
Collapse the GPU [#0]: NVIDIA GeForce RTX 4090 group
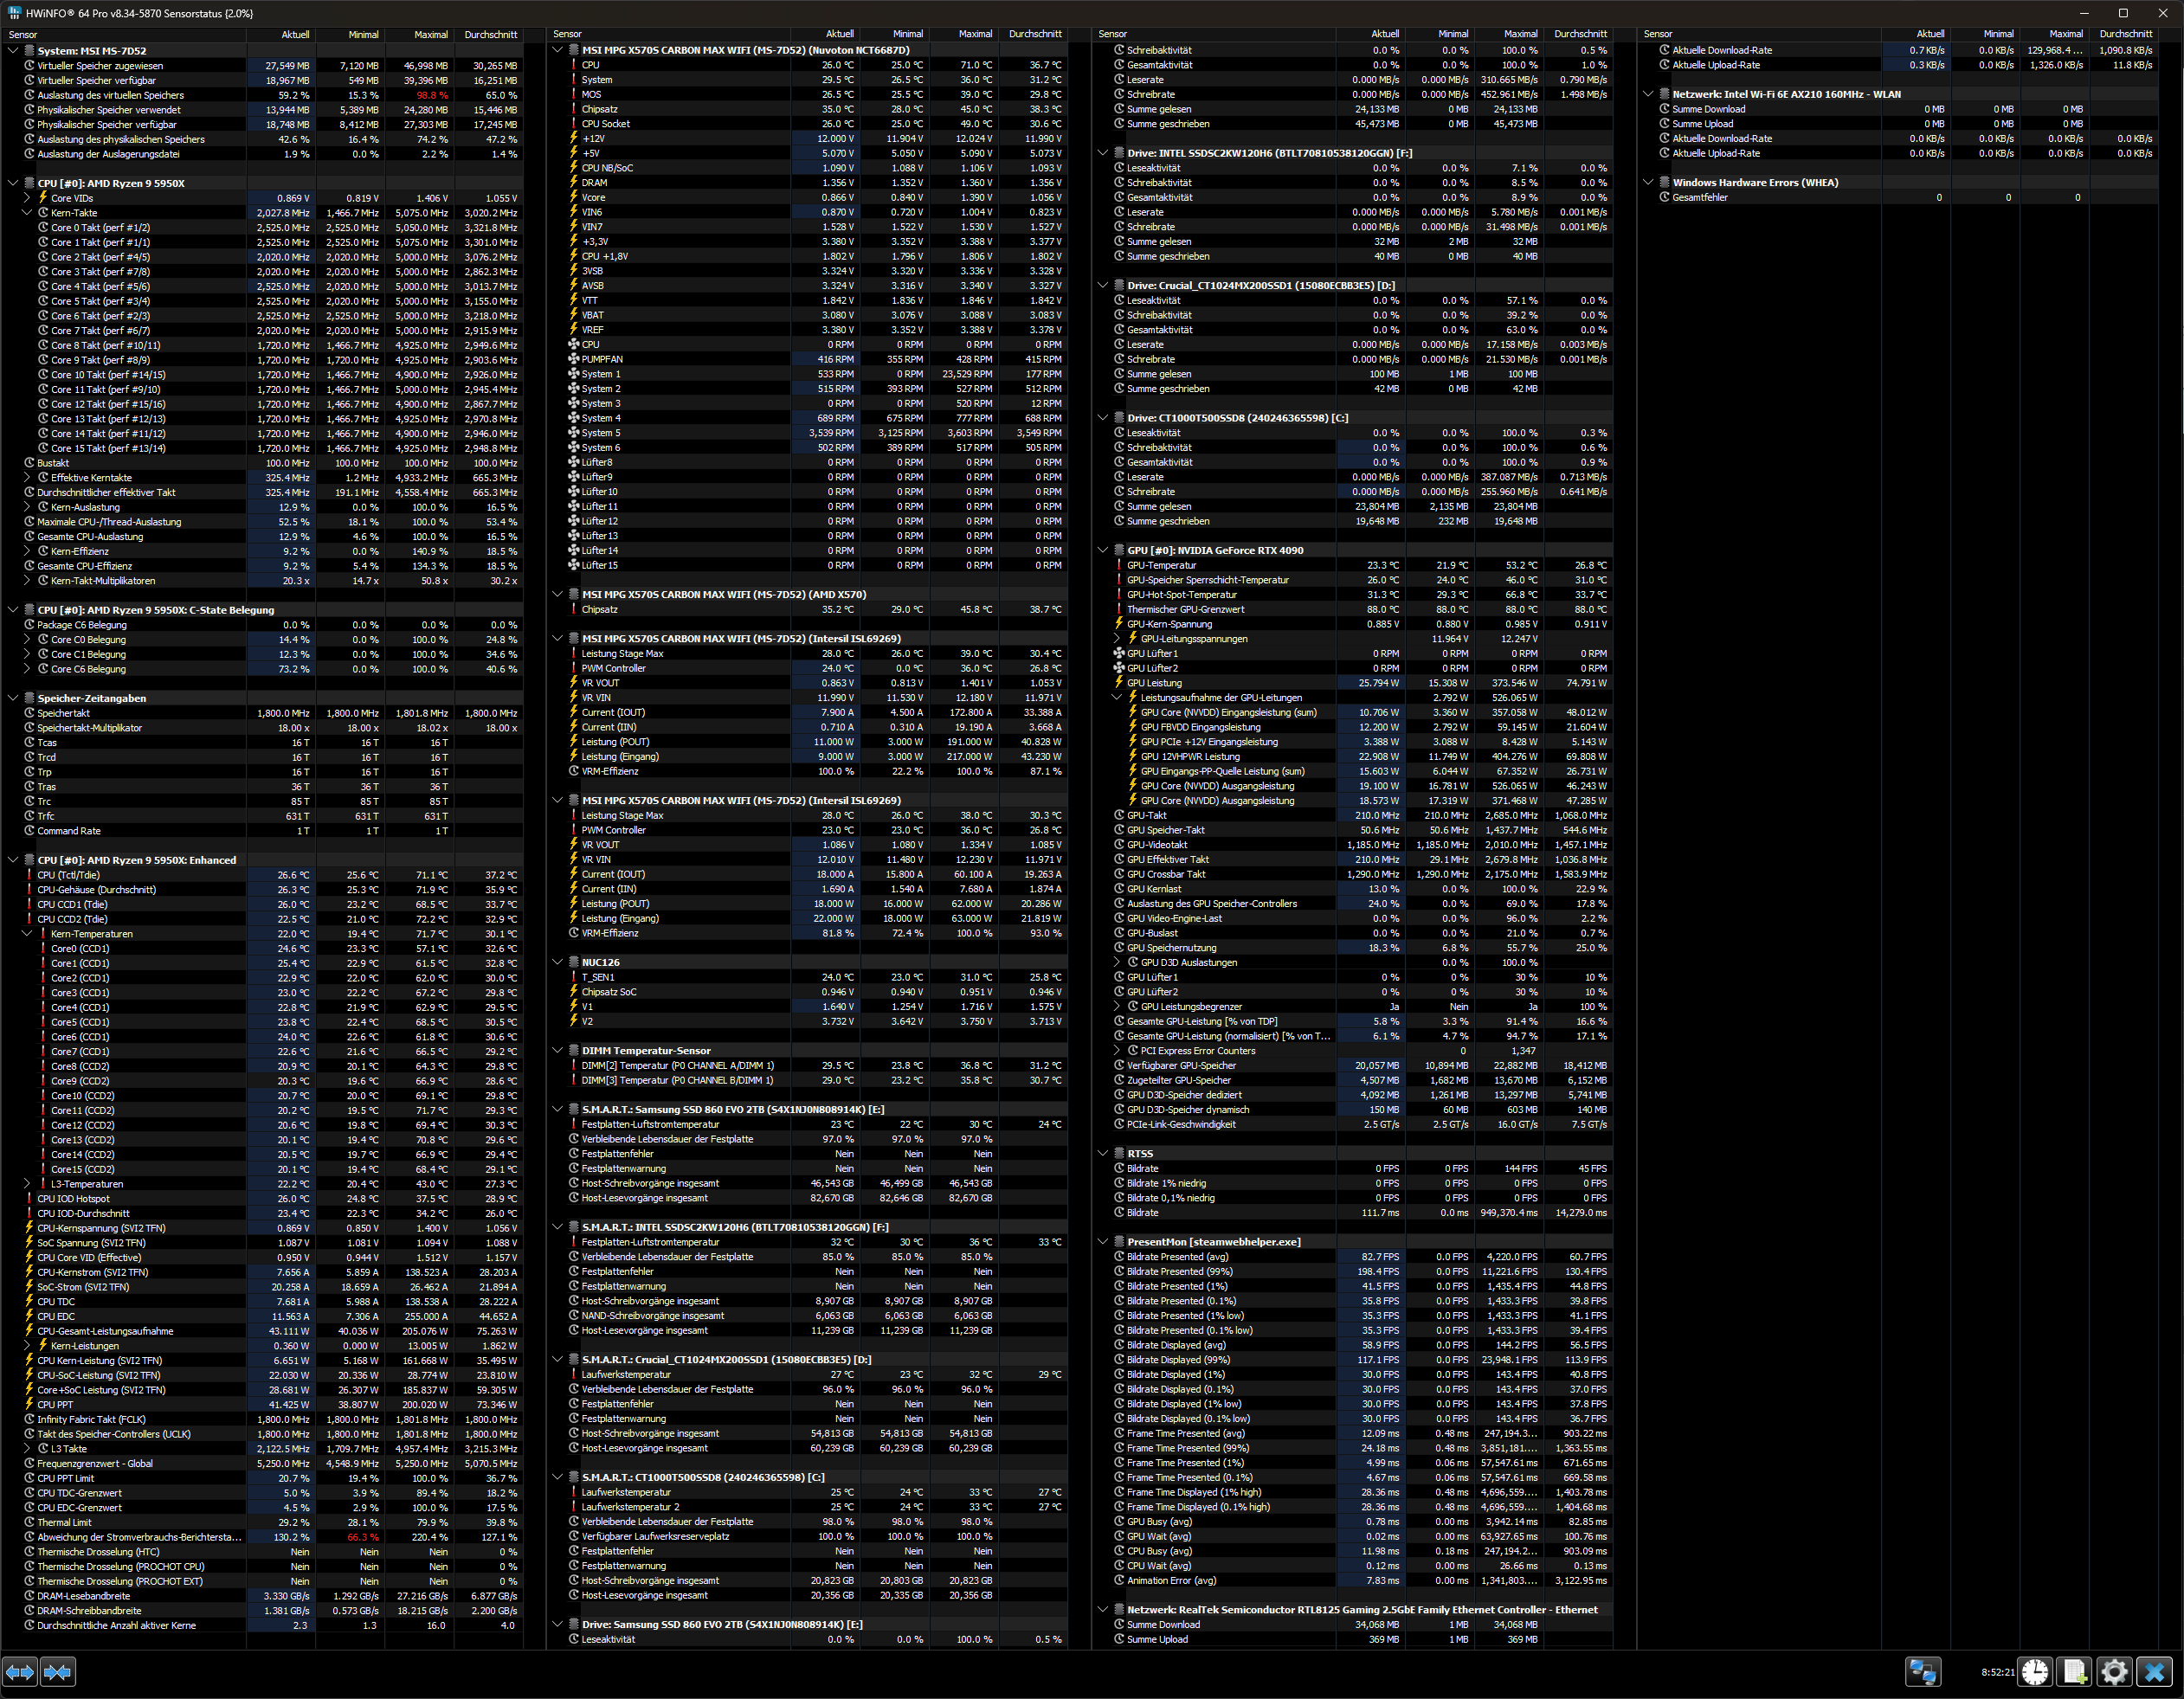1103,550
